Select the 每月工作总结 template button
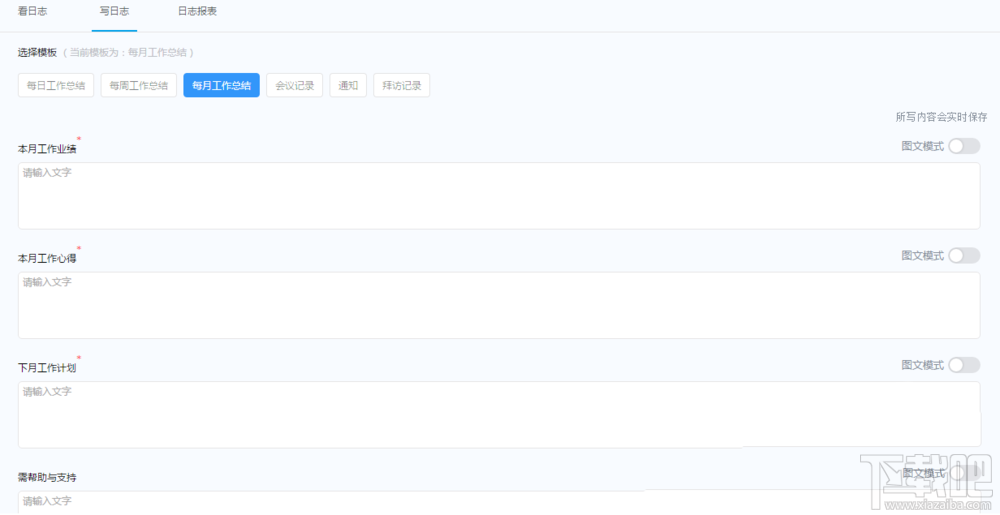The image size is (1000, 515). pos(221,85)
